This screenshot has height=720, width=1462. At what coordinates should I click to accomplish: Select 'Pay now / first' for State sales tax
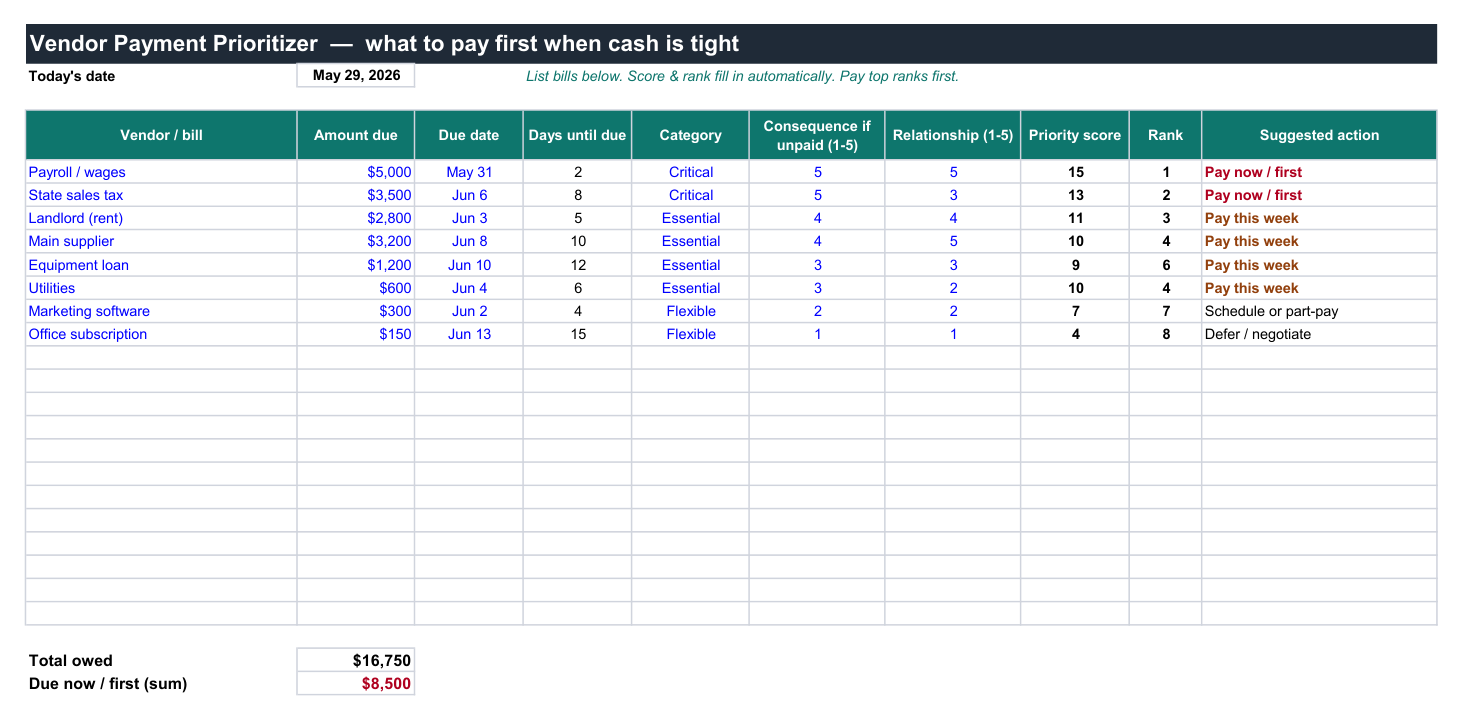(1319, 195)
